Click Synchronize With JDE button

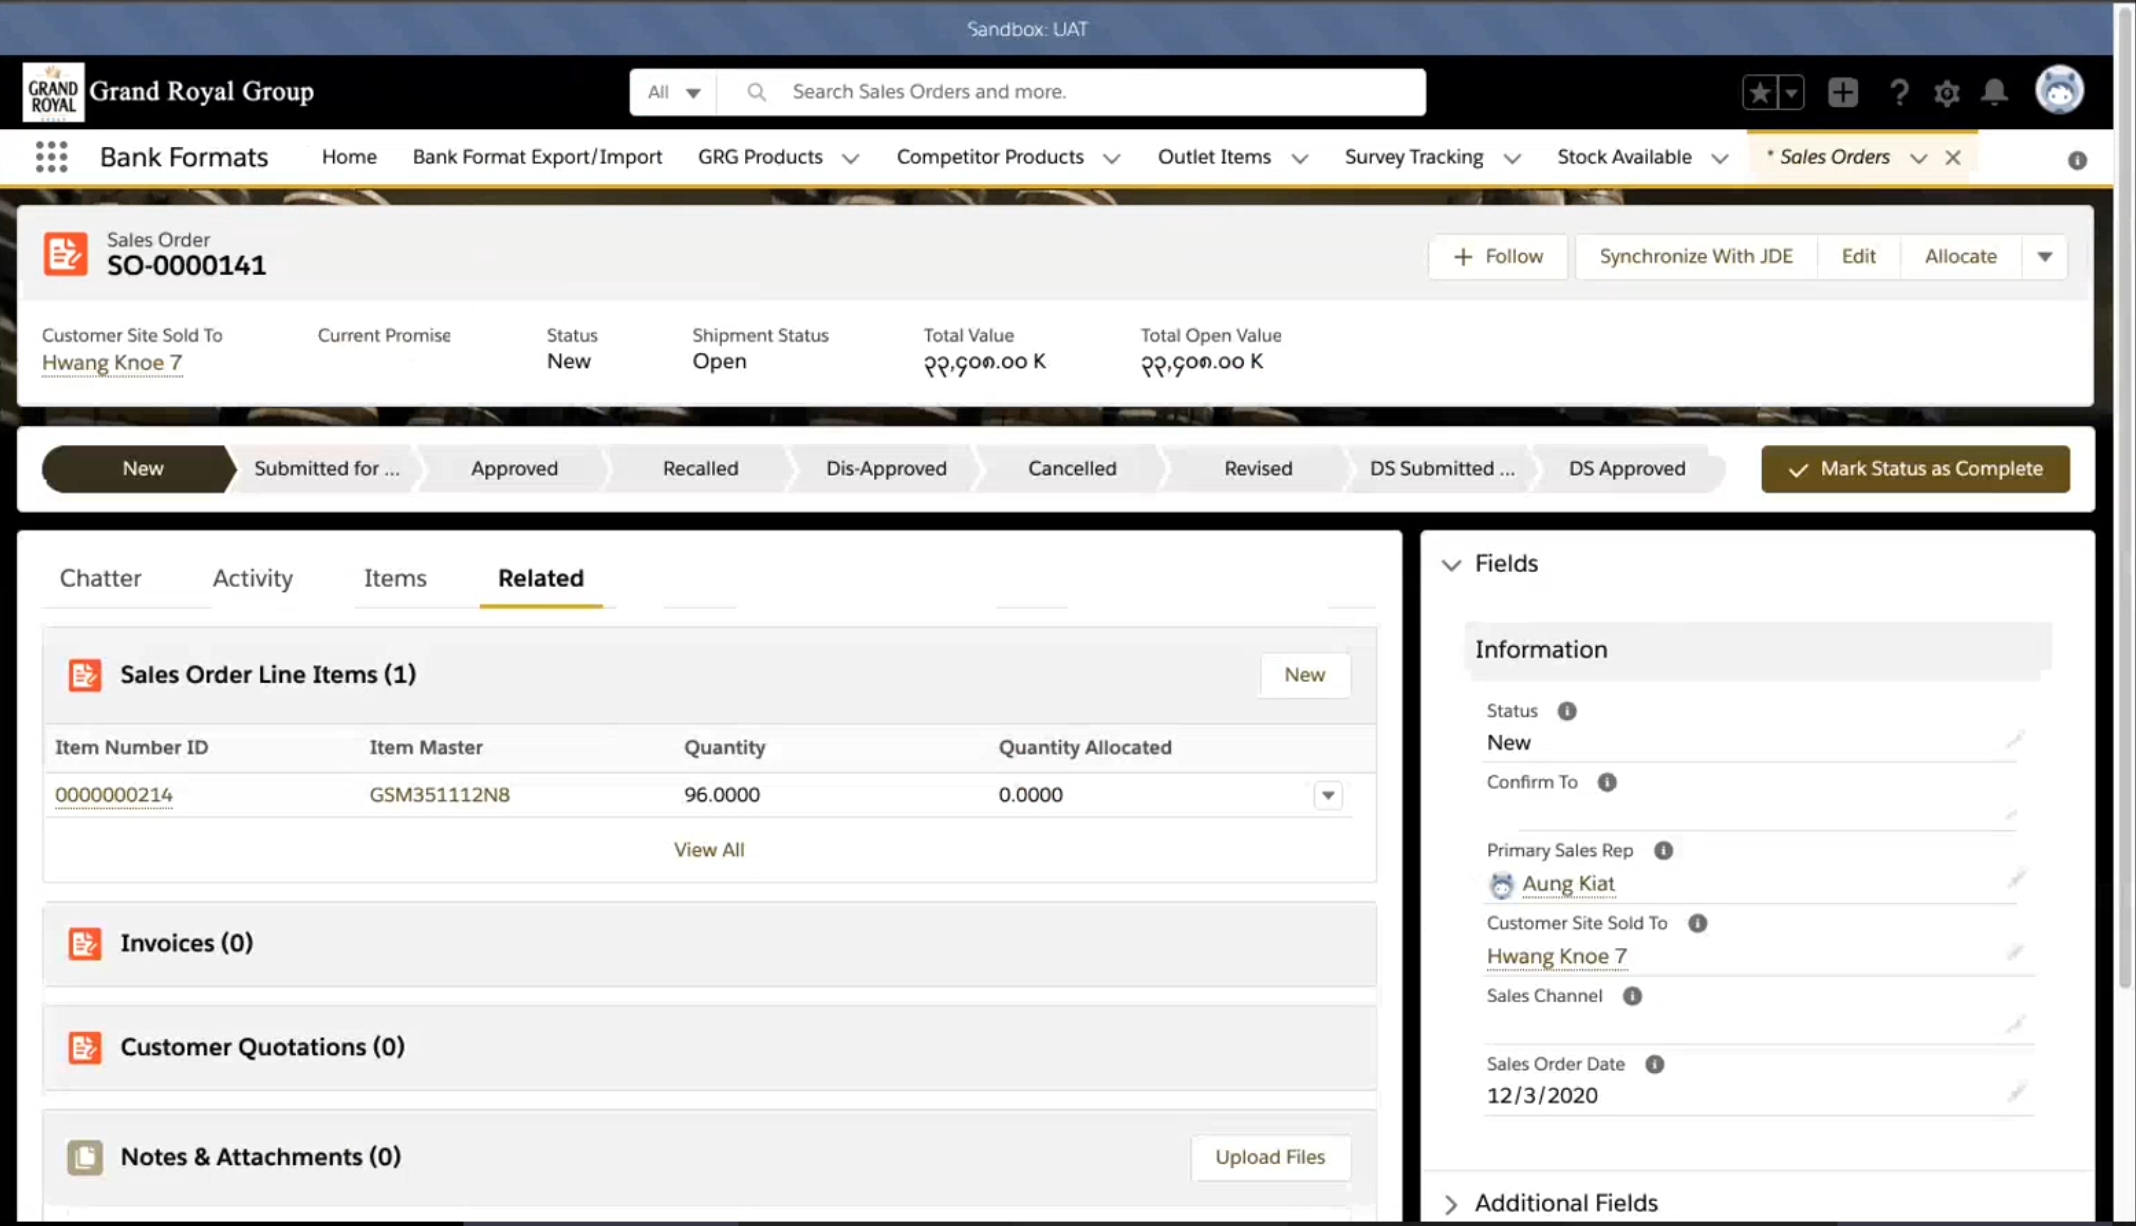point(1695,257)
